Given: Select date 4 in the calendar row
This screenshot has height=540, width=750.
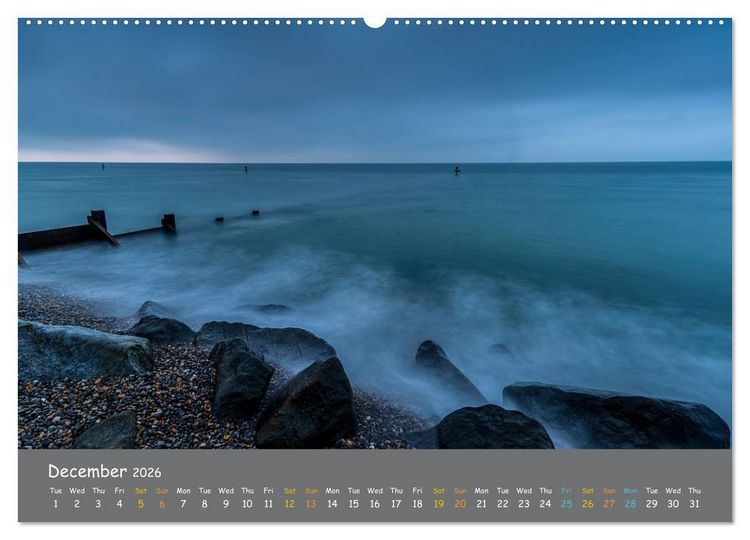Looking at the screenshot, I should (x=119, y=504).
